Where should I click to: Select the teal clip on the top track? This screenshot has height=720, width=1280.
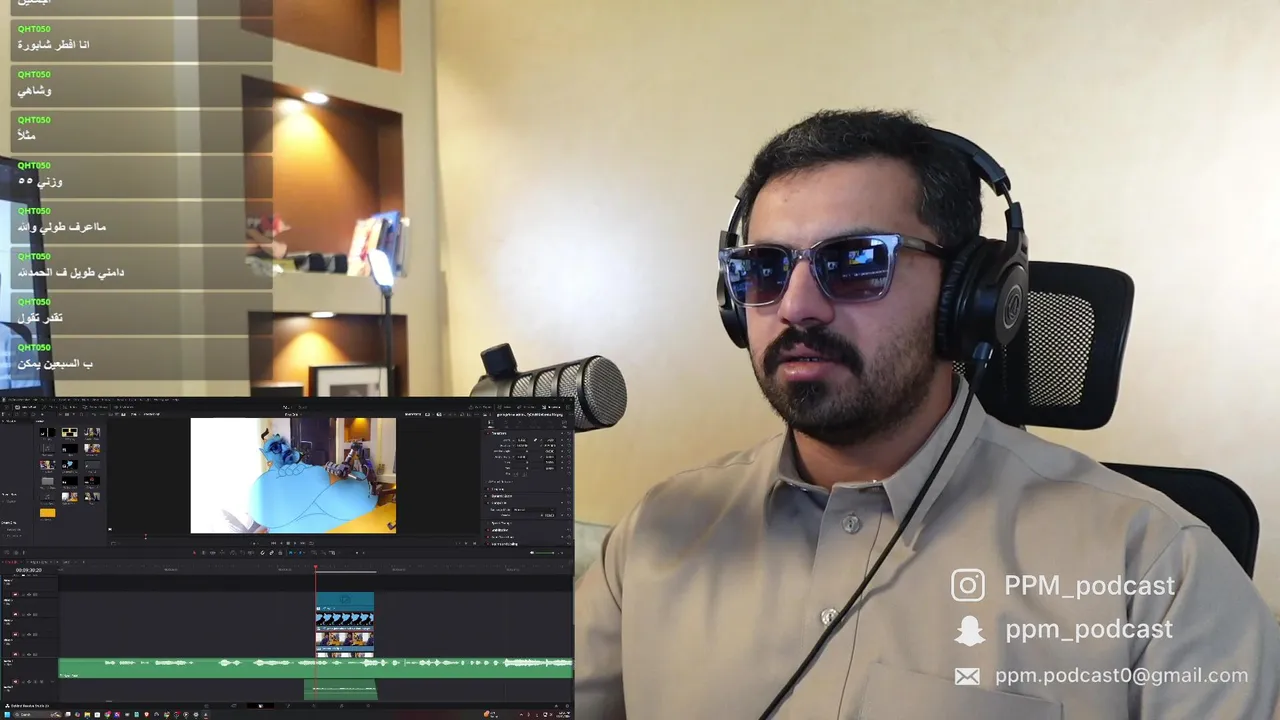point(345,601)
